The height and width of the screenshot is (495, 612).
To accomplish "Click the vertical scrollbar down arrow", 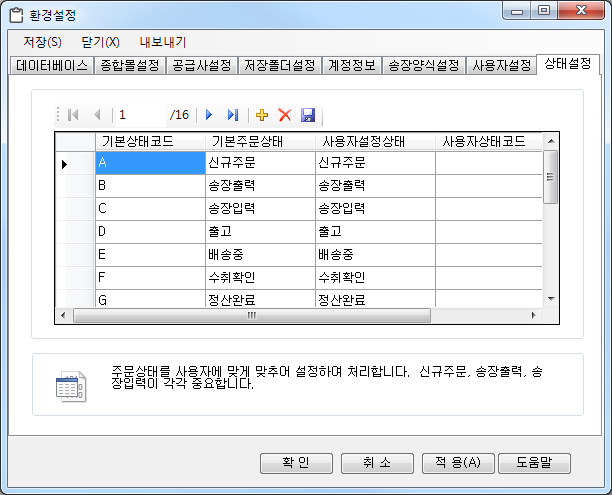I will (x=551, y=299).
